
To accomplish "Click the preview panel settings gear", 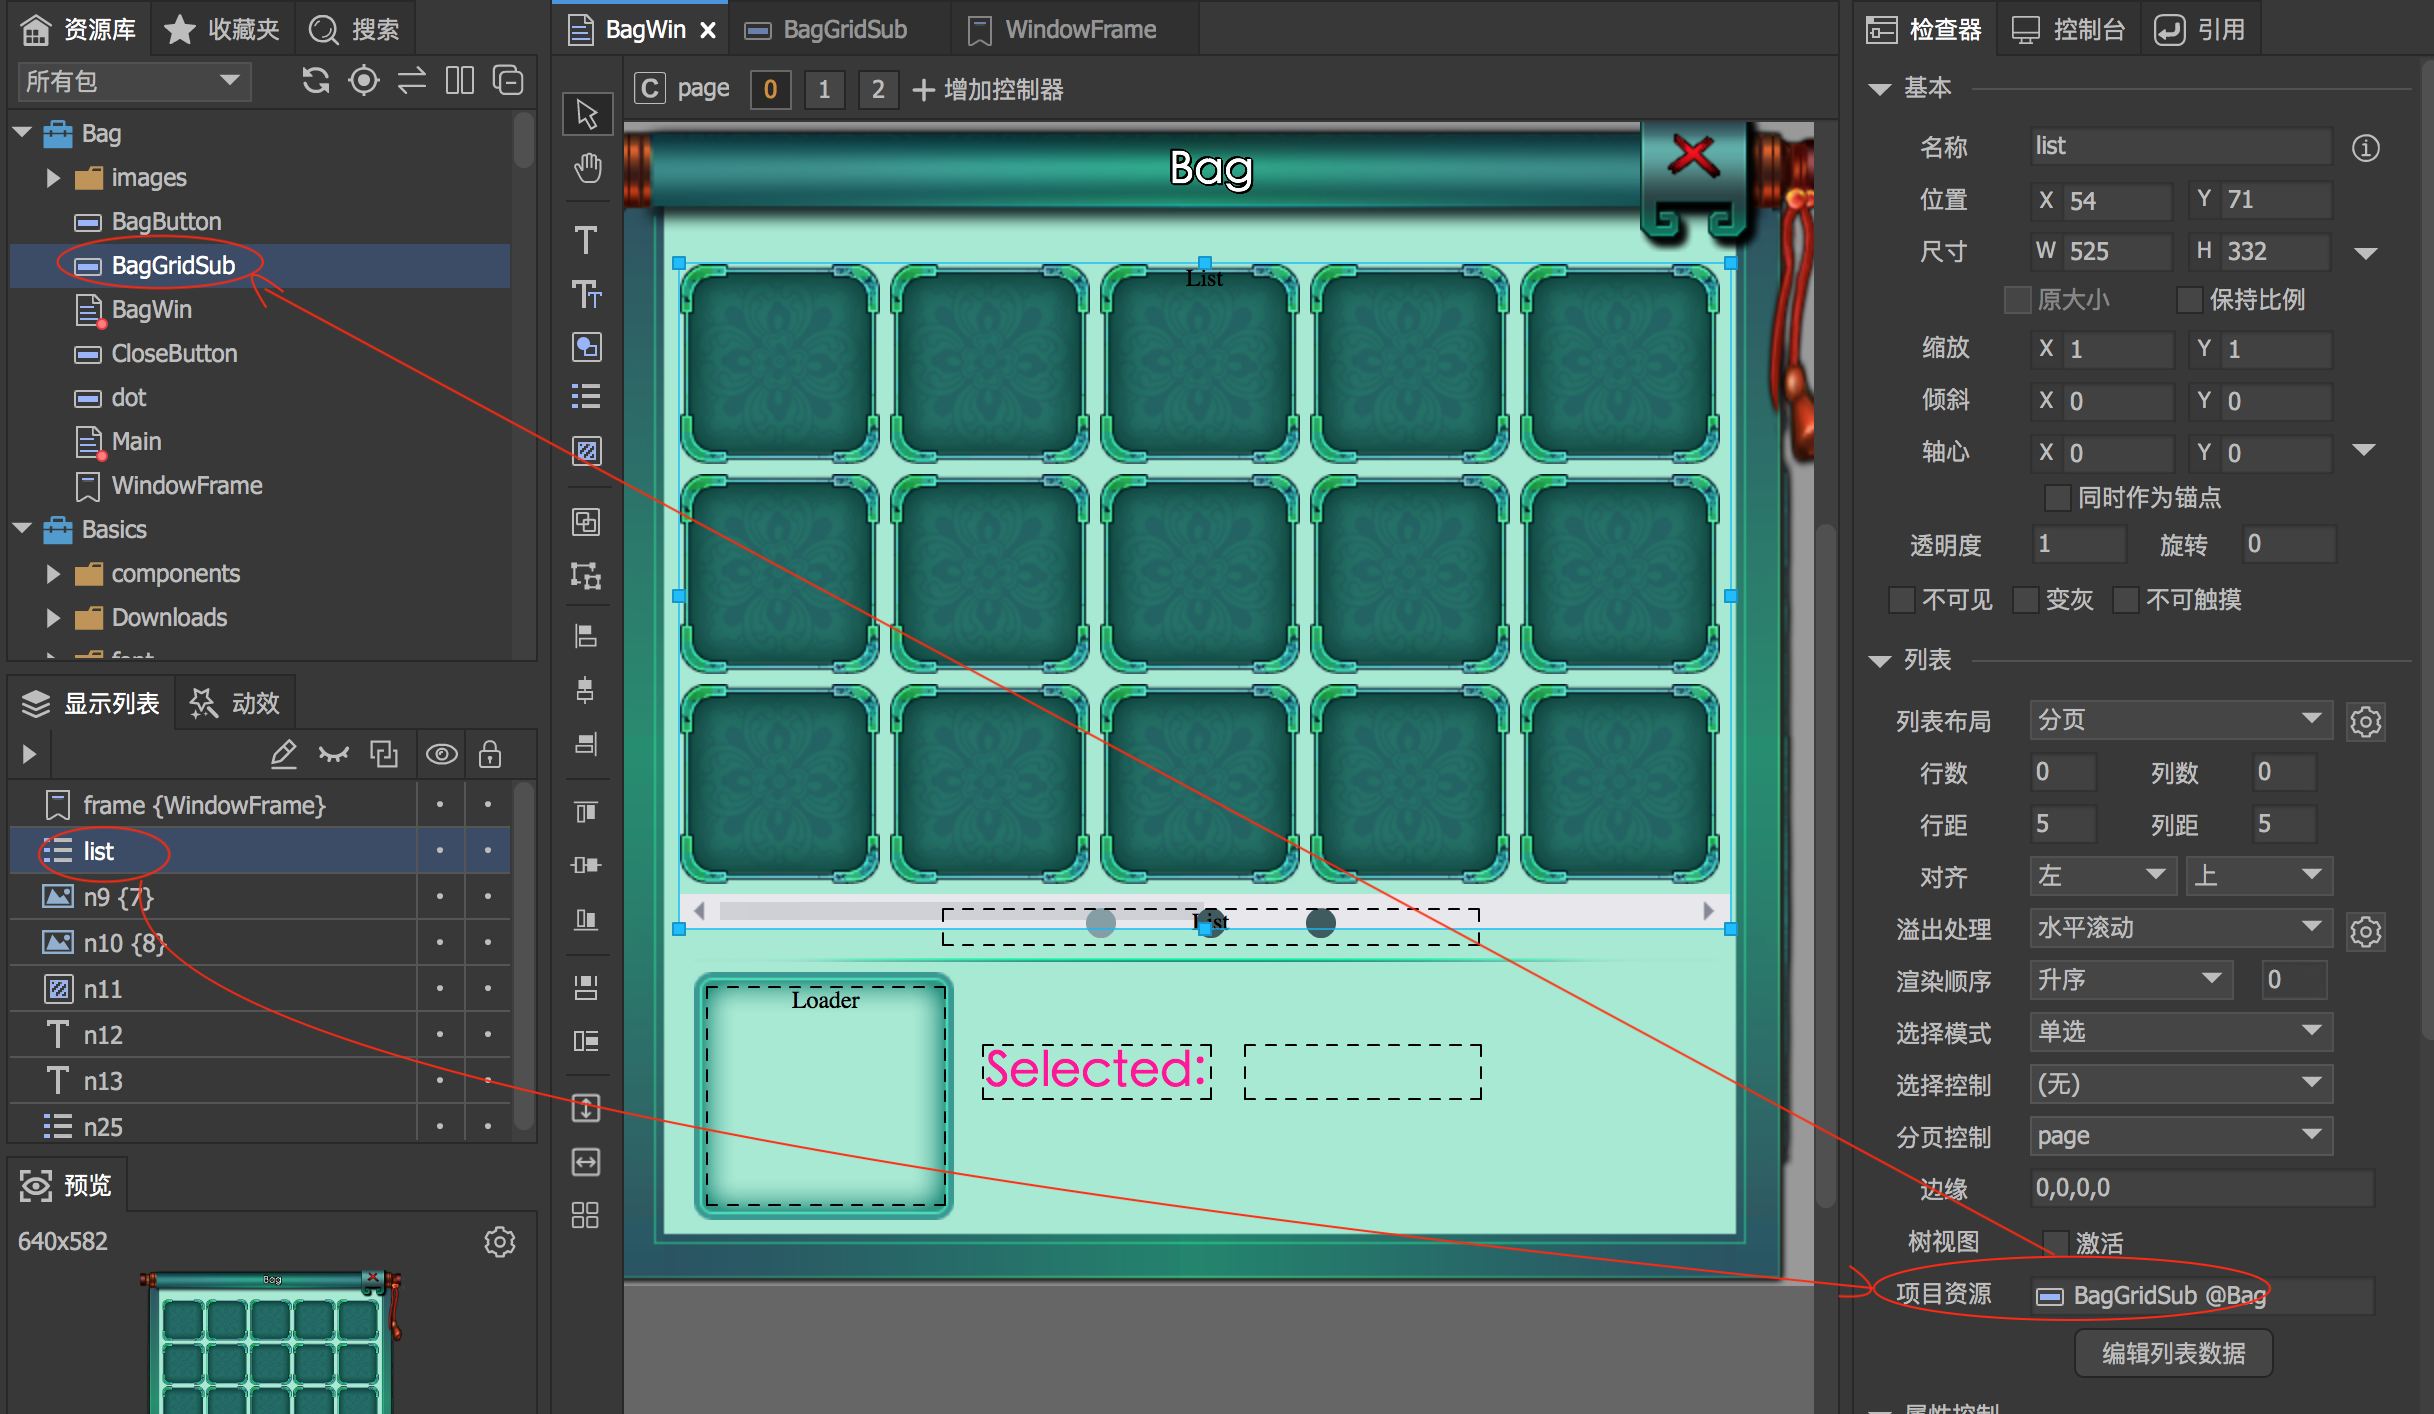I will click(x=499, y=1242).
